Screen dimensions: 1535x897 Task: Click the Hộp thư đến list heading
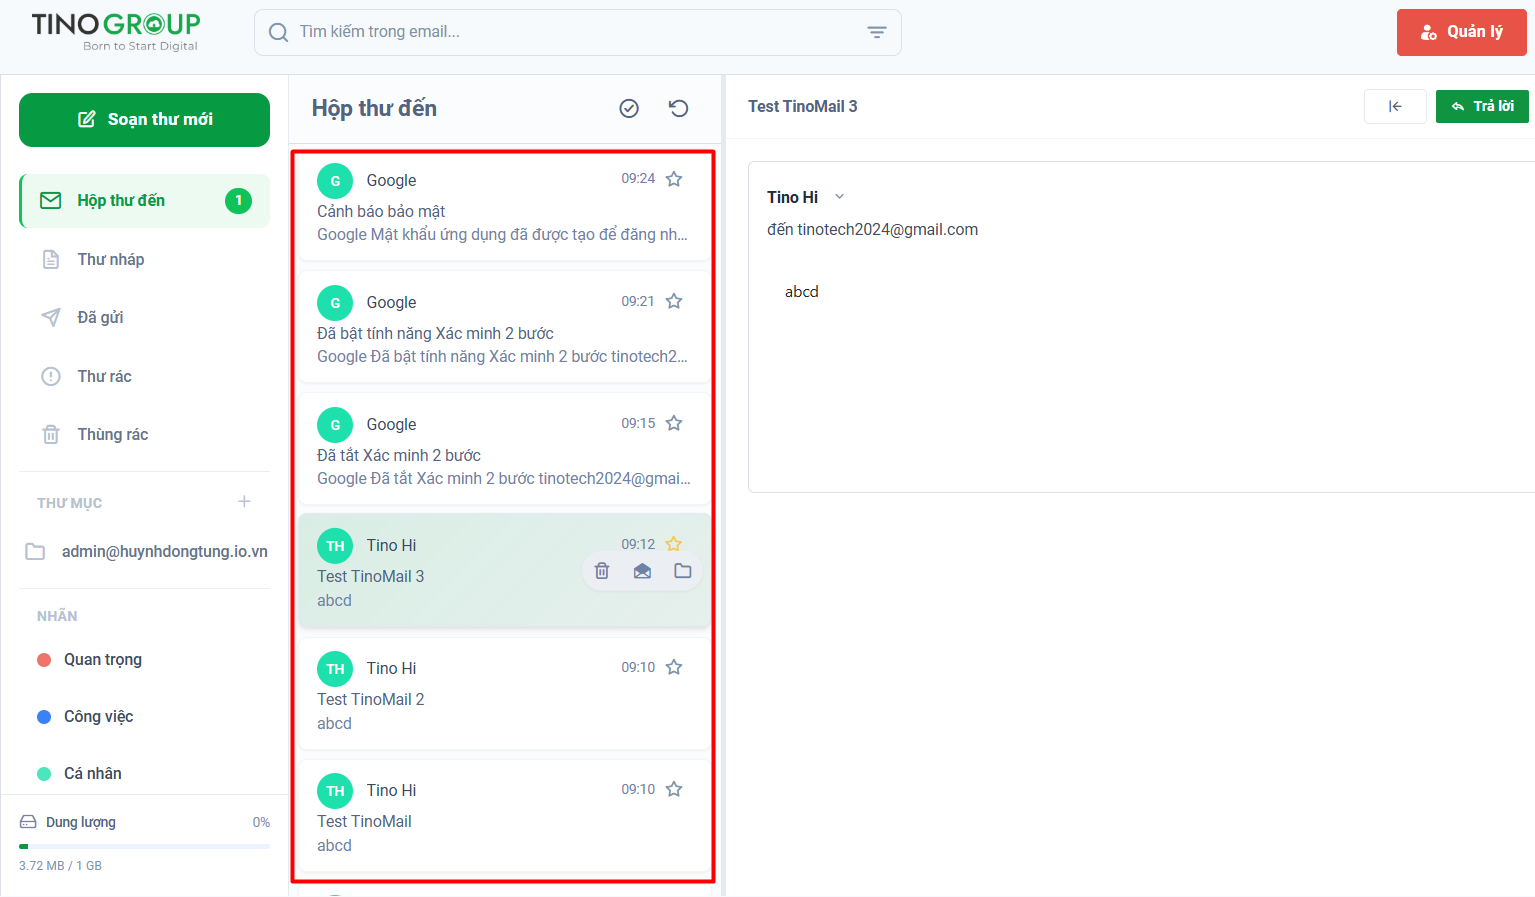[374, 108]
